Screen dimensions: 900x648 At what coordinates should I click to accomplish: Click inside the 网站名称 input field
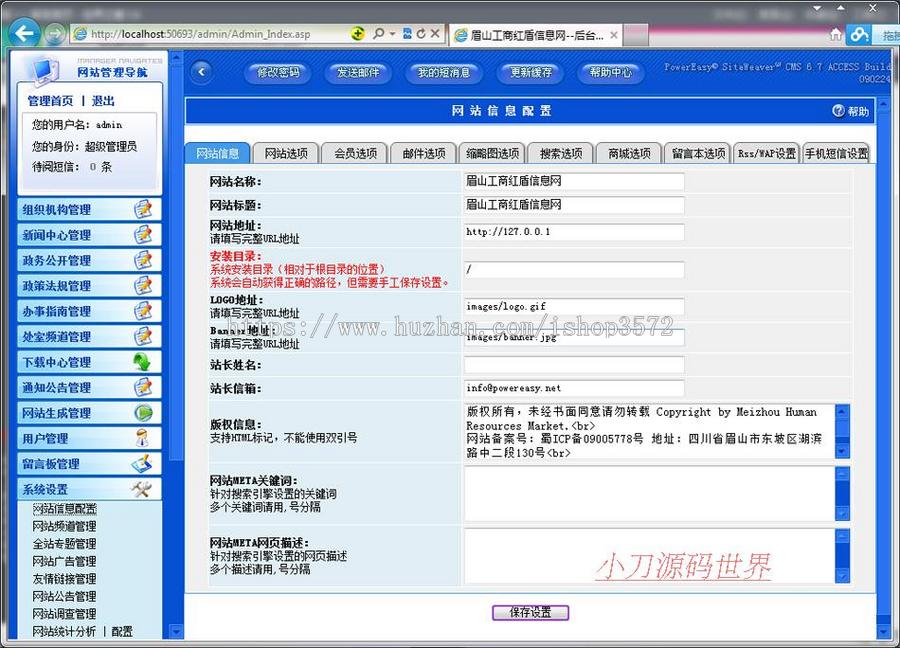(573, 181)
